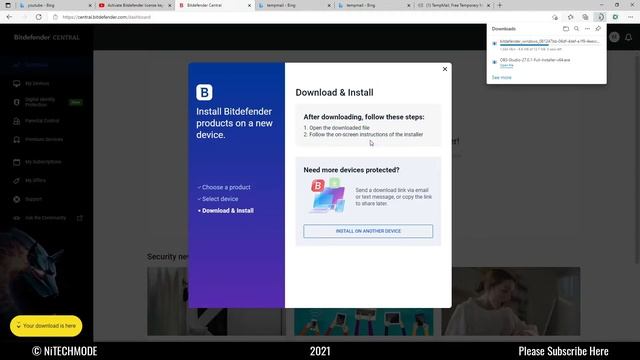Click the Bitdefender Central logo
Screen dimensions: 640x360
click(x=47, y=37)
